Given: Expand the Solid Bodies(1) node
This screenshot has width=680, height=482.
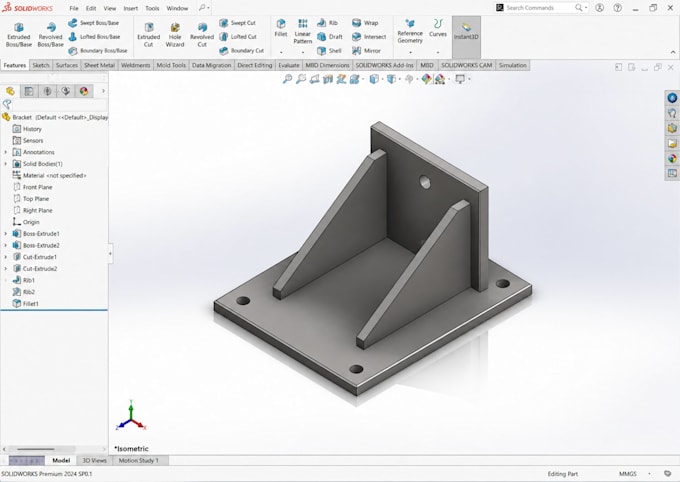Looking at the screenshot, I should [6, 164].
